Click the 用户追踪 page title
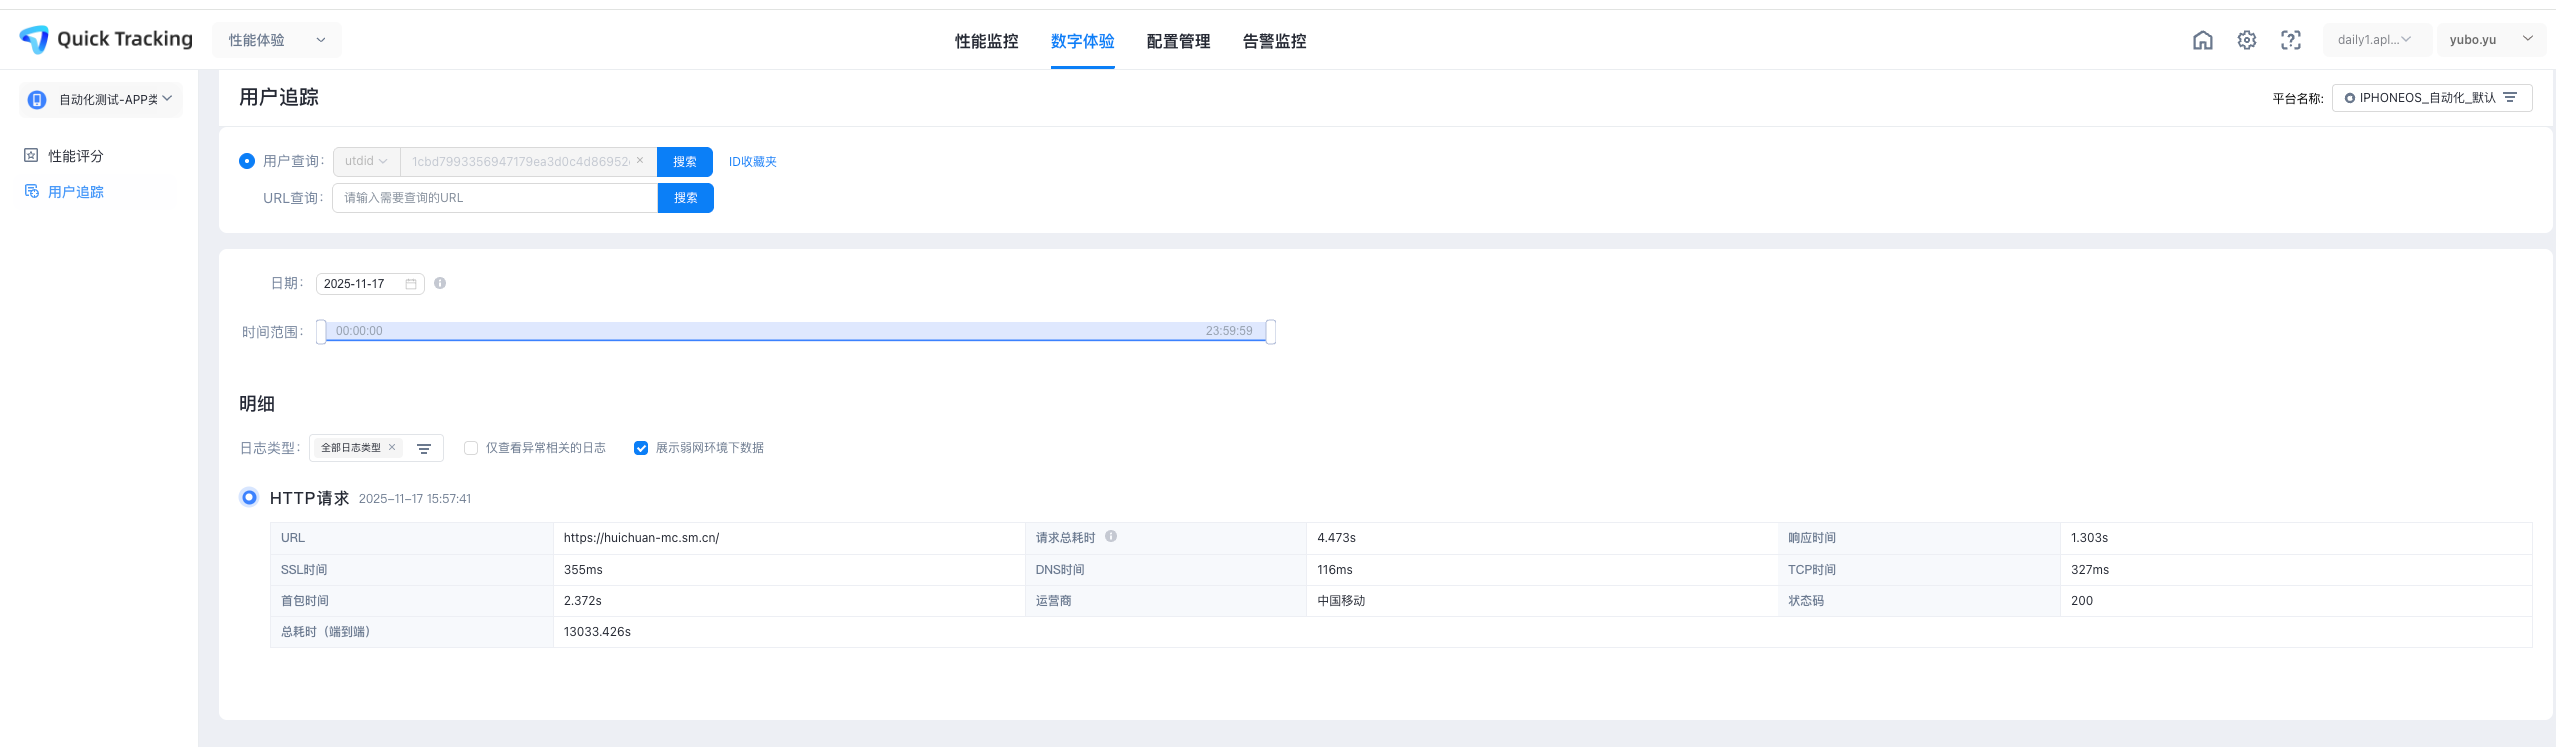This screenshot has height=747, width=2556. click(x=279, y=97)
